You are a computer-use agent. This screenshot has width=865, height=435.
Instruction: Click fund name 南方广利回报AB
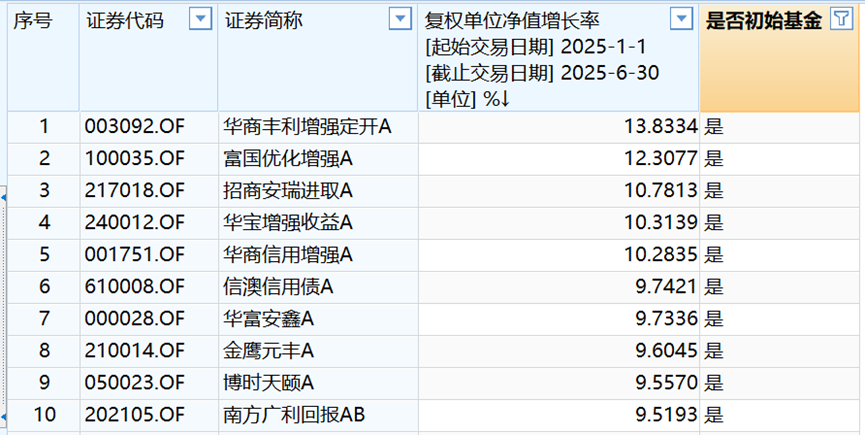[294, 415]
